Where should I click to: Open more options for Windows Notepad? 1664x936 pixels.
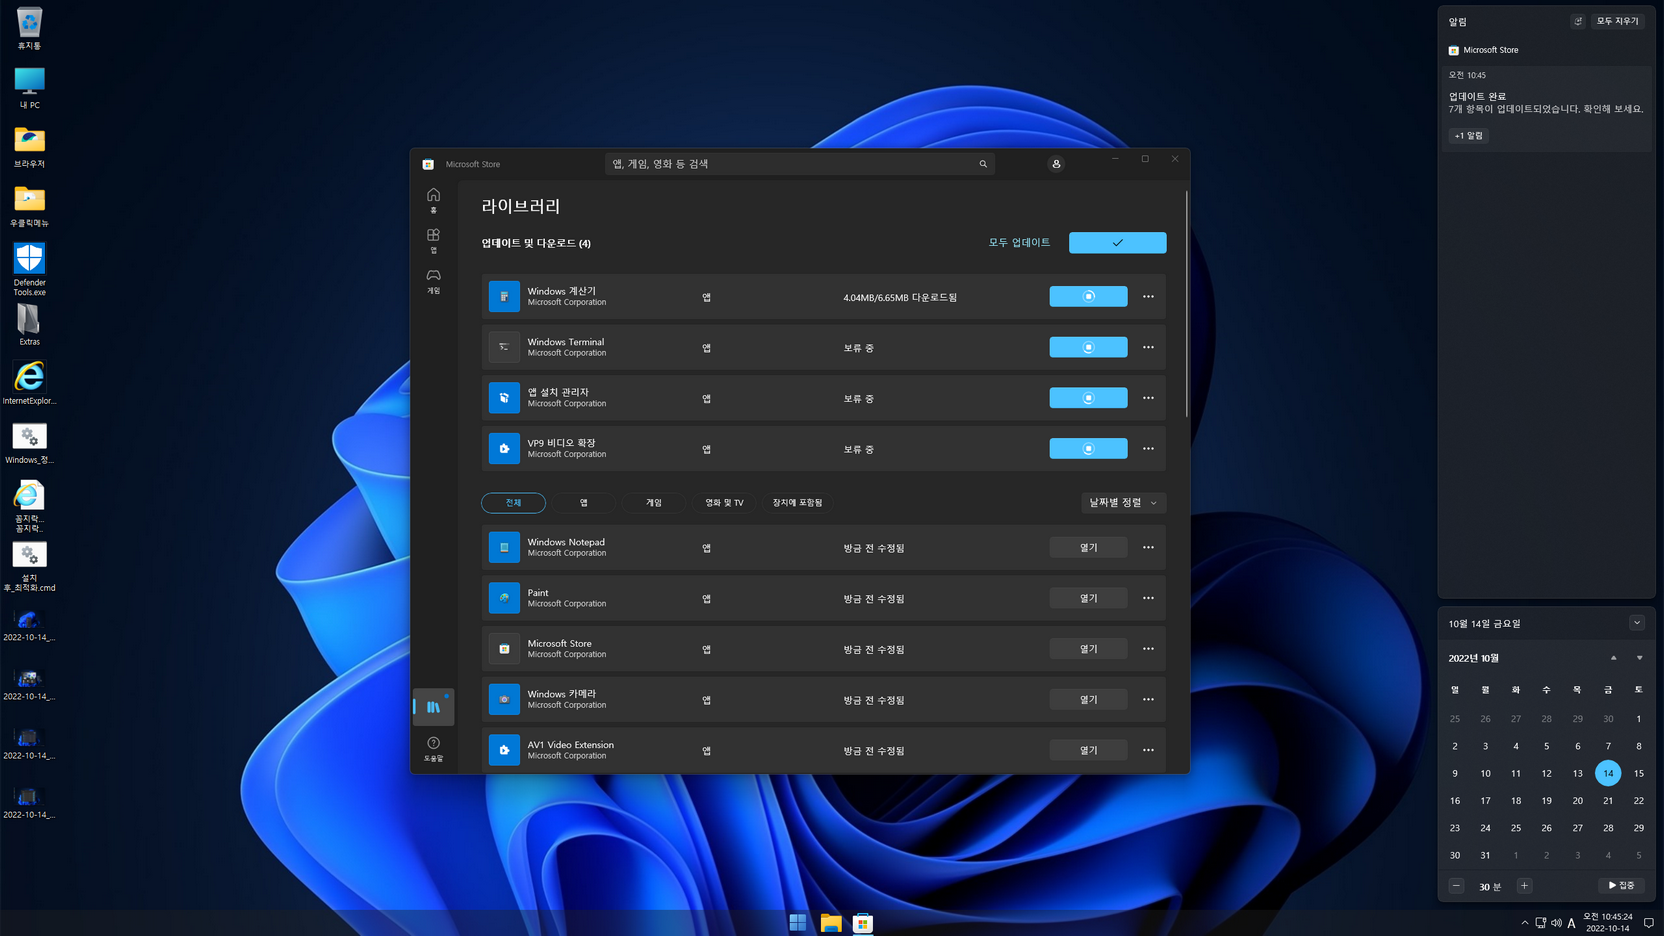(x=1148, y=547)
